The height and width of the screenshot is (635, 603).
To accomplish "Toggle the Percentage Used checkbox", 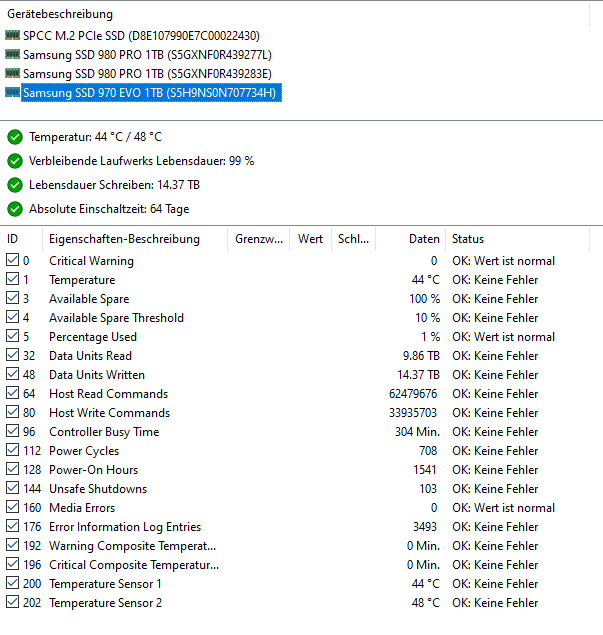I will (13, 336).
